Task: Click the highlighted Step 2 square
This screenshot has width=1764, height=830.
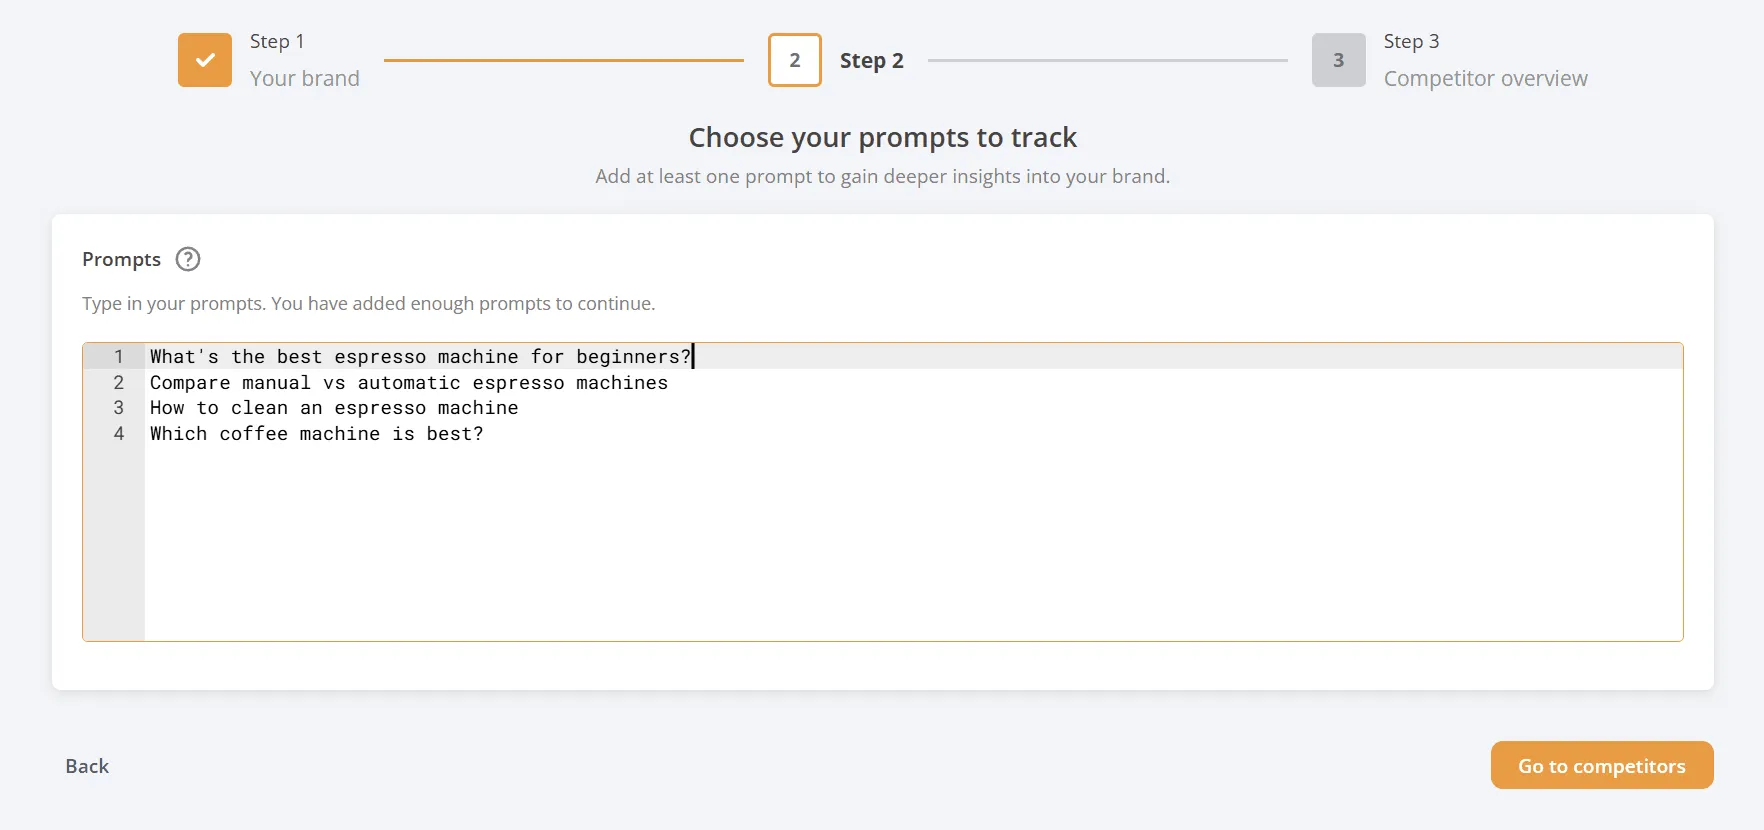Action: [x=794, y=60]
